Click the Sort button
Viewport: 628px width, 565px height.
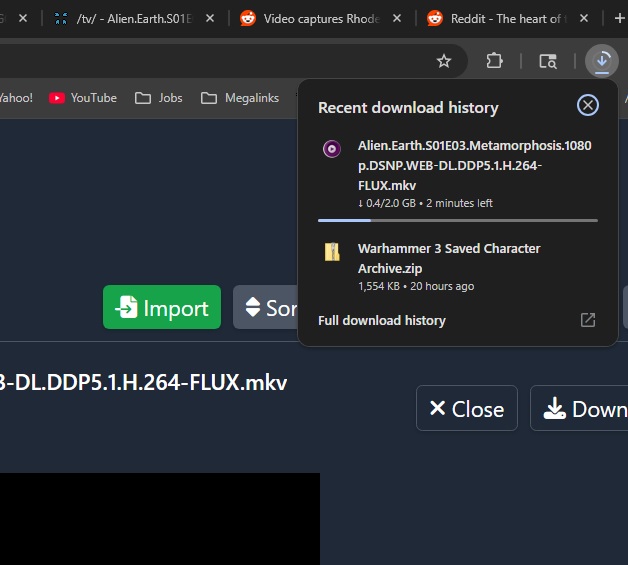266,307
